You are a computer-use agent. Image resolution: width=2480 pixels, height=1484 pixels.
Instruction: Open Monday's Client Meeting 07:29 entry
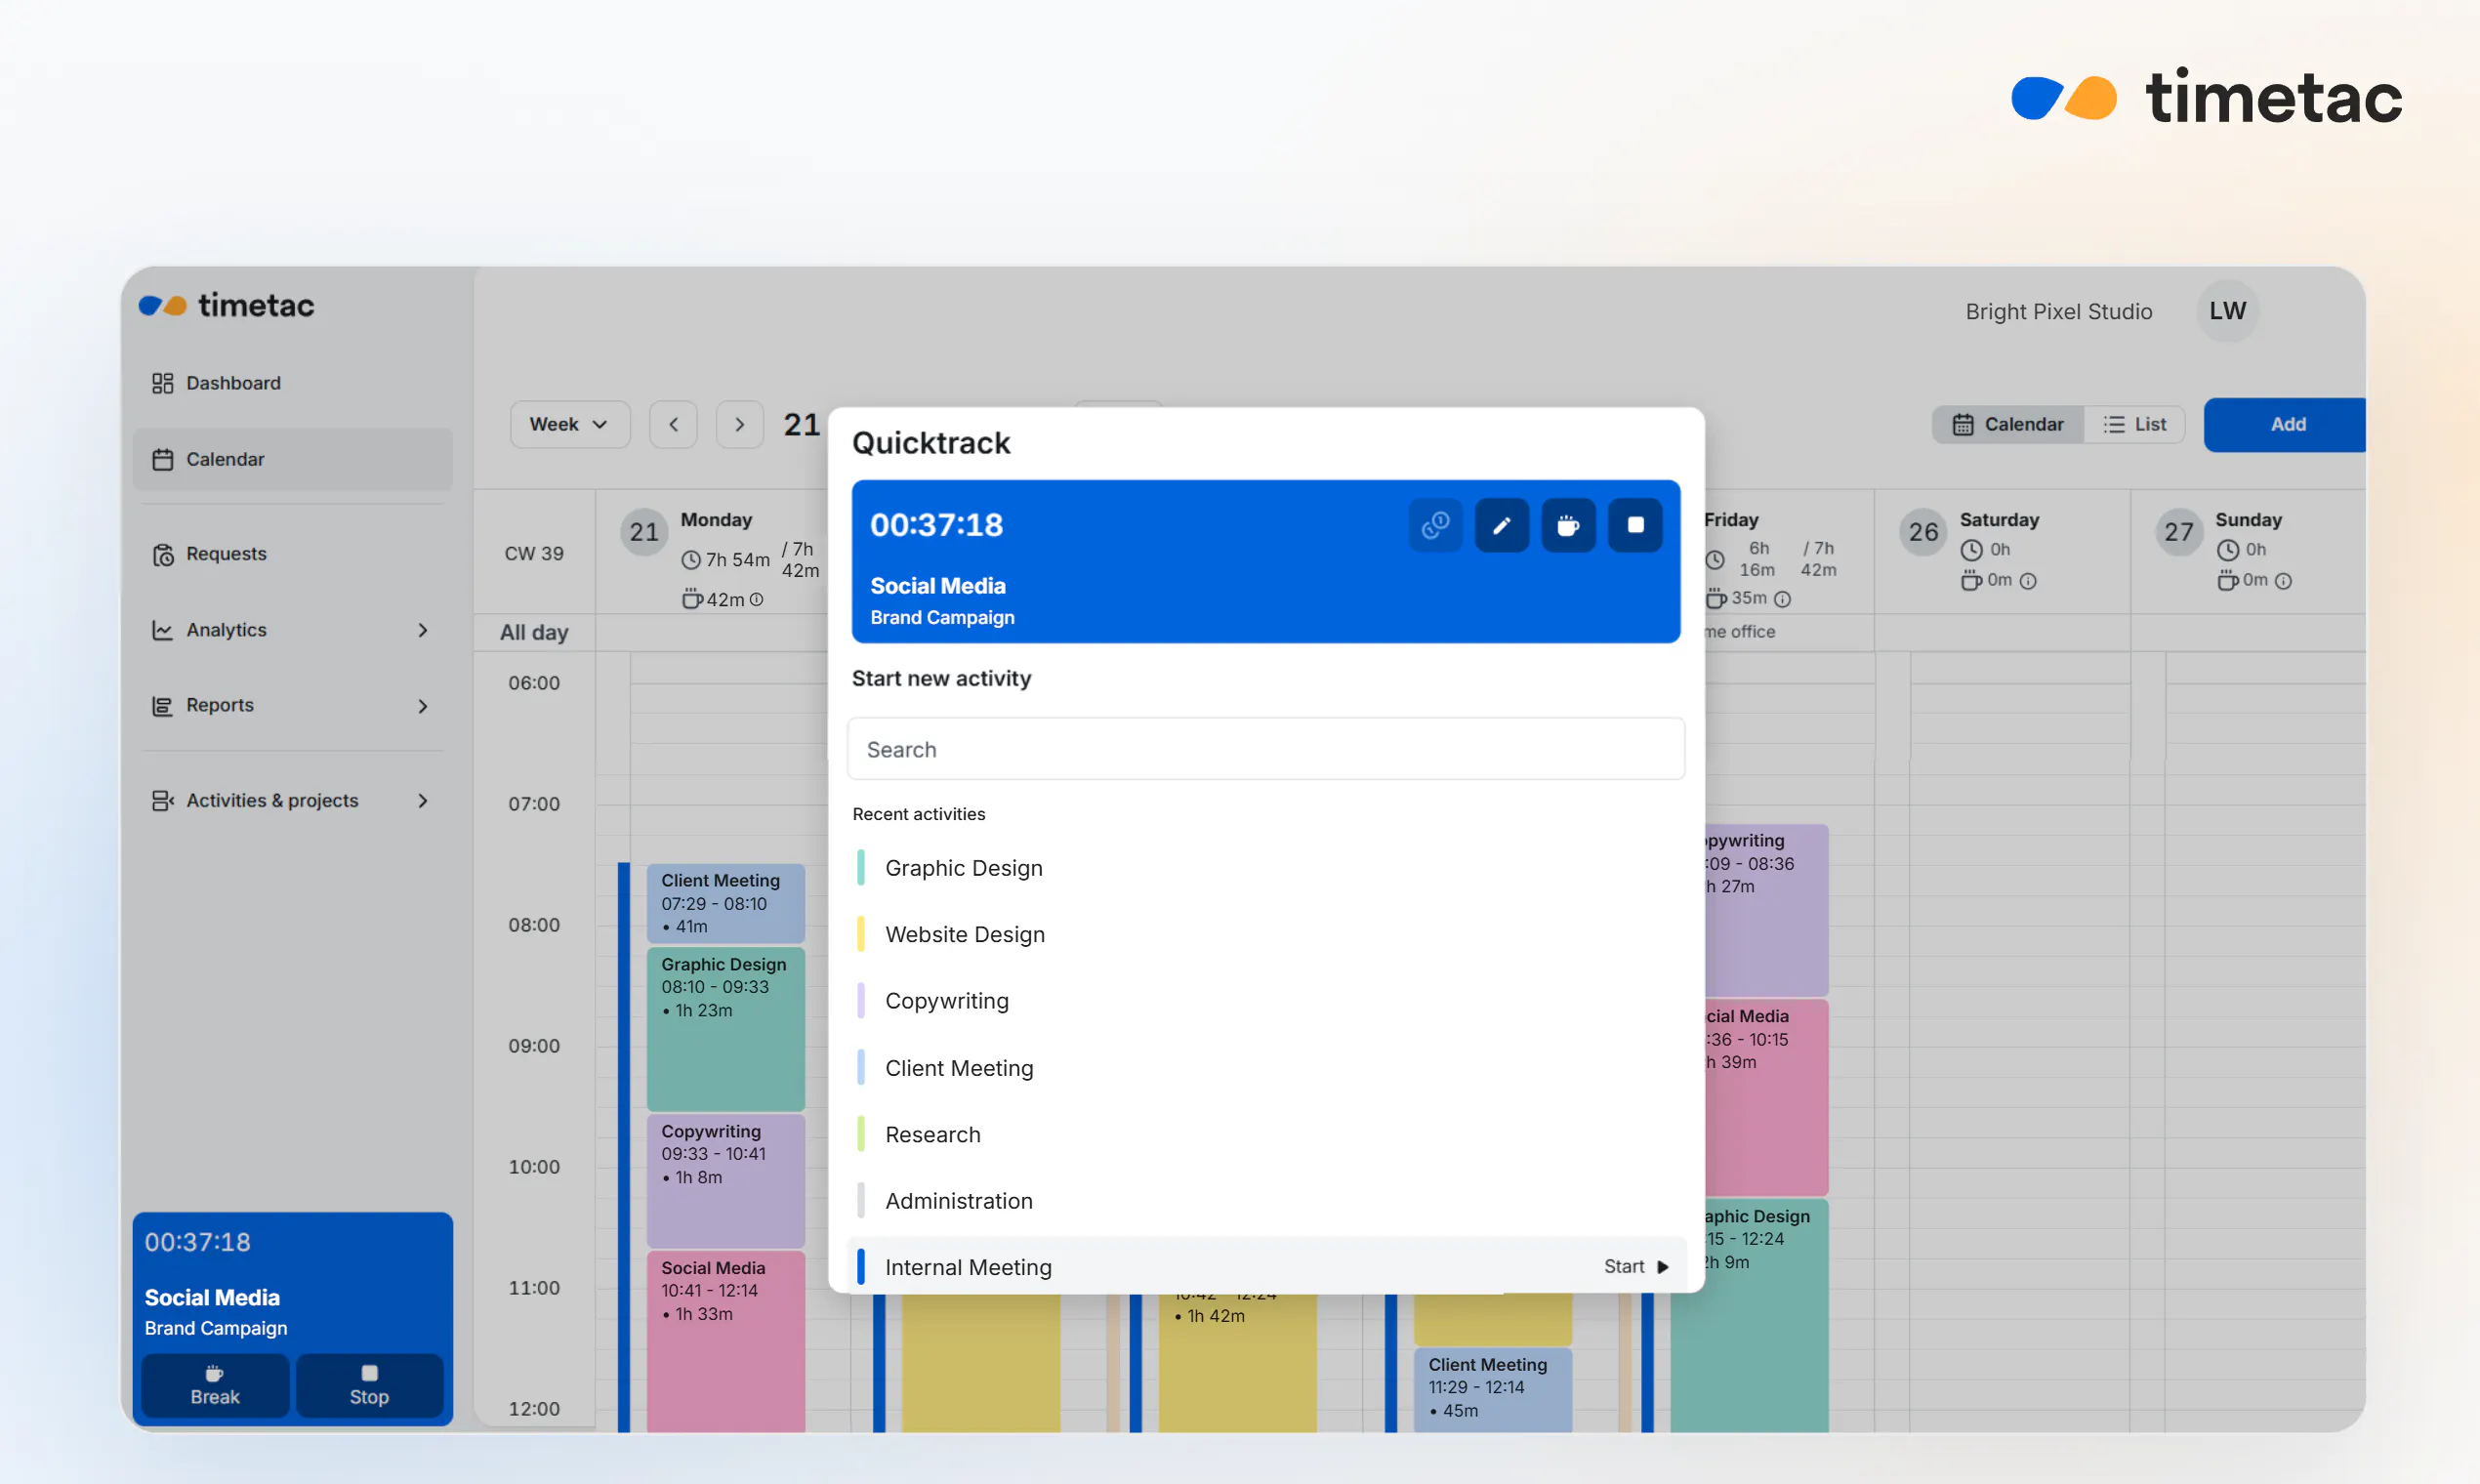(725, 903)
